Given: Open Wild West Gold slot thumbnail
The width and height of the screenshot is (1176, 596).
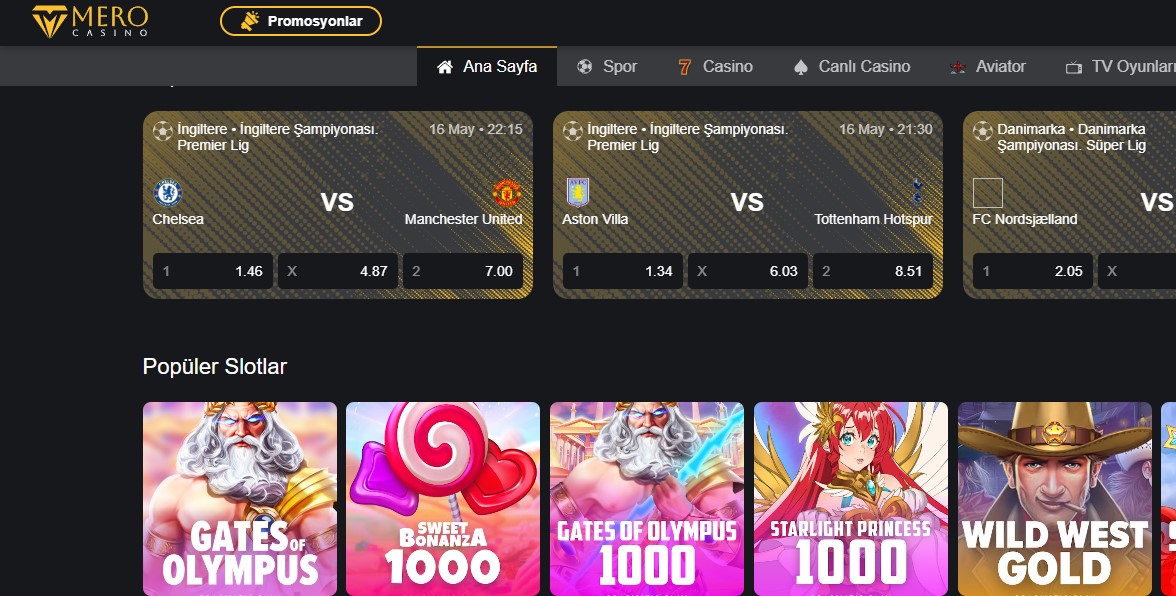Looking at the screenshot, I should pyautogui.click(x=1055, y=499).
